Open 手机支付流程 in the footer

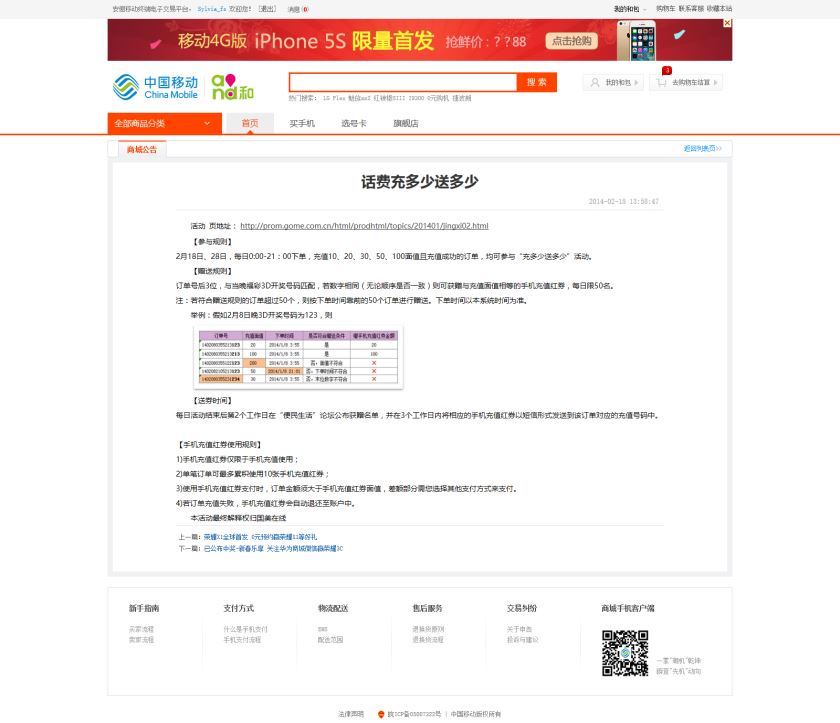(x=242, y=640)
